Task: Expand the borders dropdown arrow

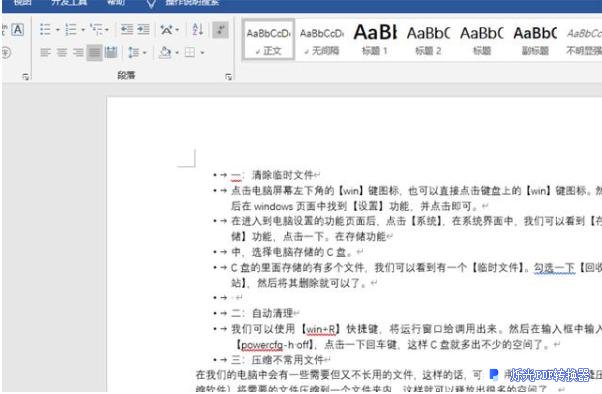Action: click(202, 53)
